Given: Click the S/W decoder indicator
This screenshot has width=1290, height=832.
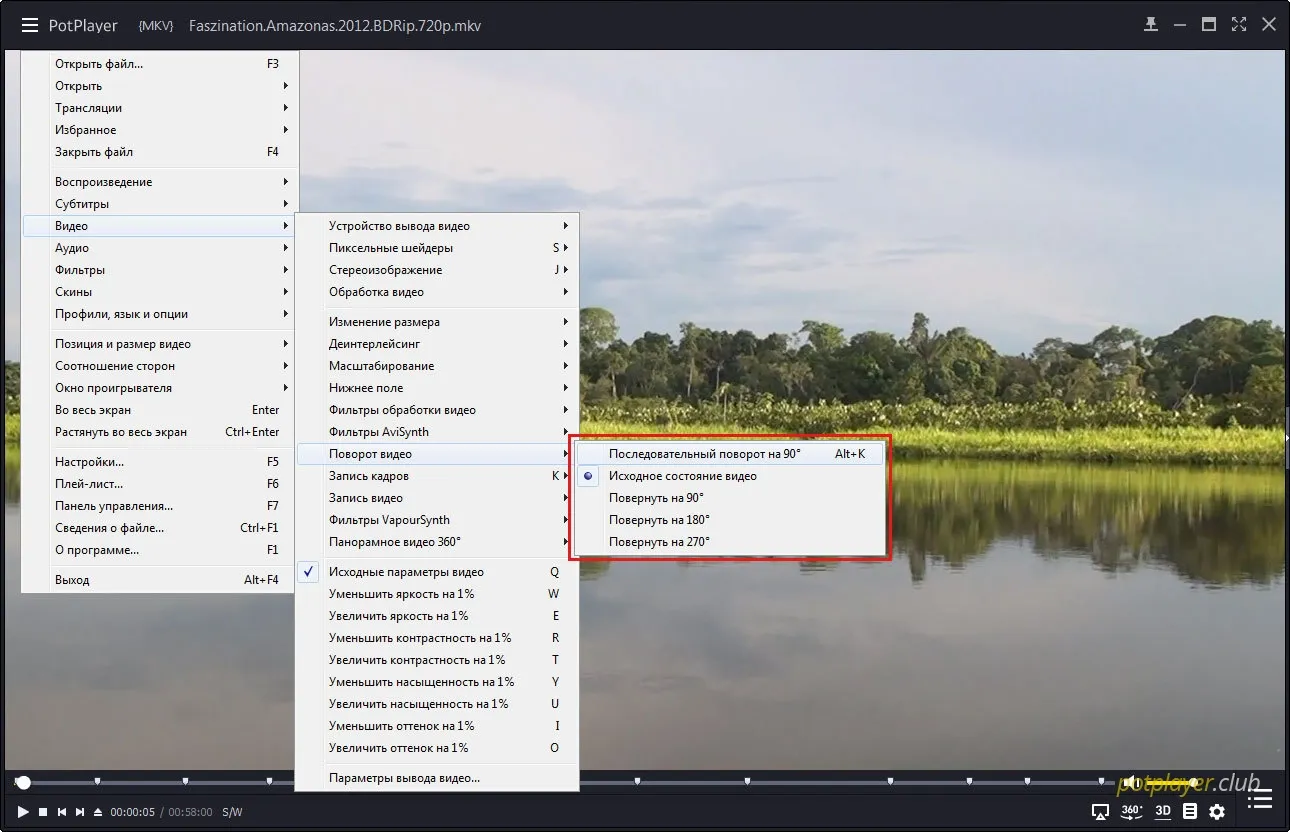Looking at the screenshot, I should (232, 812).
